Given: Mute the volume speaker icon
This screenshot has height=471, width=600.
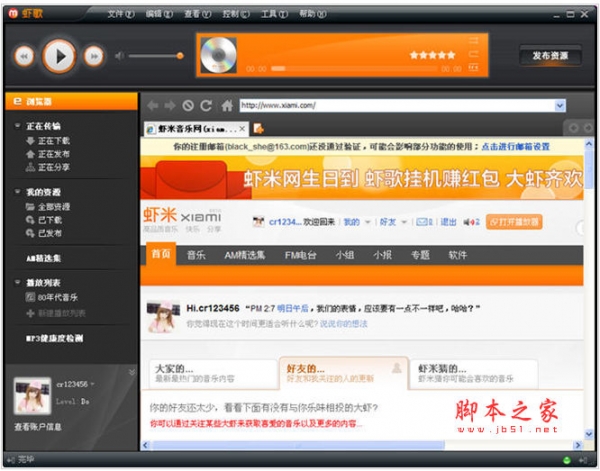Looking at the screenshot, I should point(119,56).
